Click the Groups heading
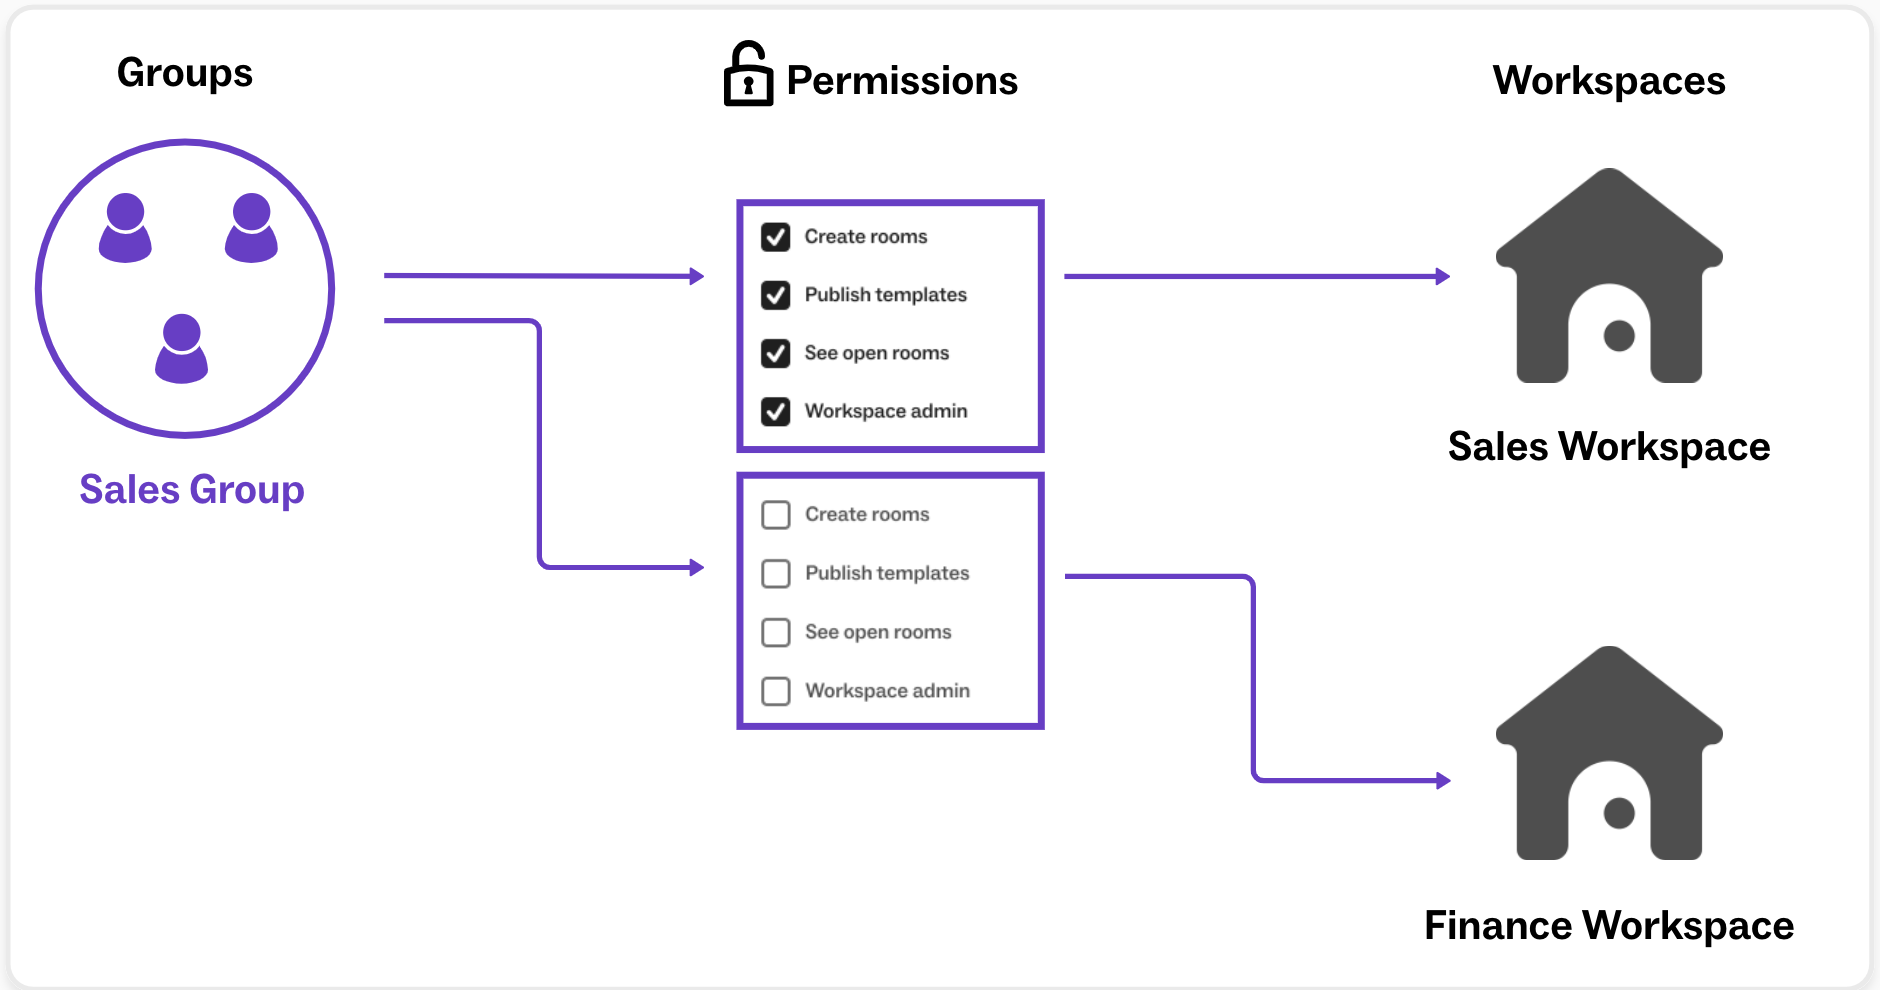The width and height of the screenshot is (1880, 990). (185, 73)
